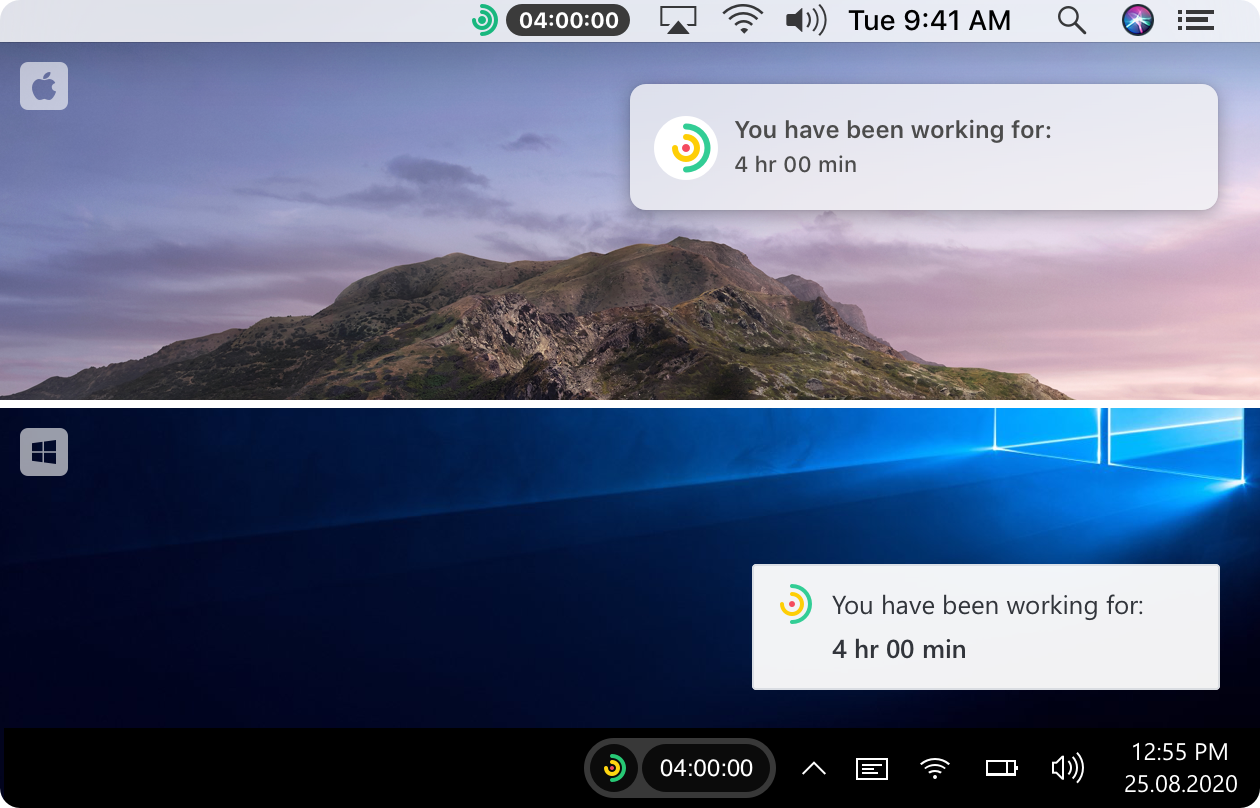
Task: Click the 04:00:00 timer in Windows taskbar
Action: click(706, 768)
